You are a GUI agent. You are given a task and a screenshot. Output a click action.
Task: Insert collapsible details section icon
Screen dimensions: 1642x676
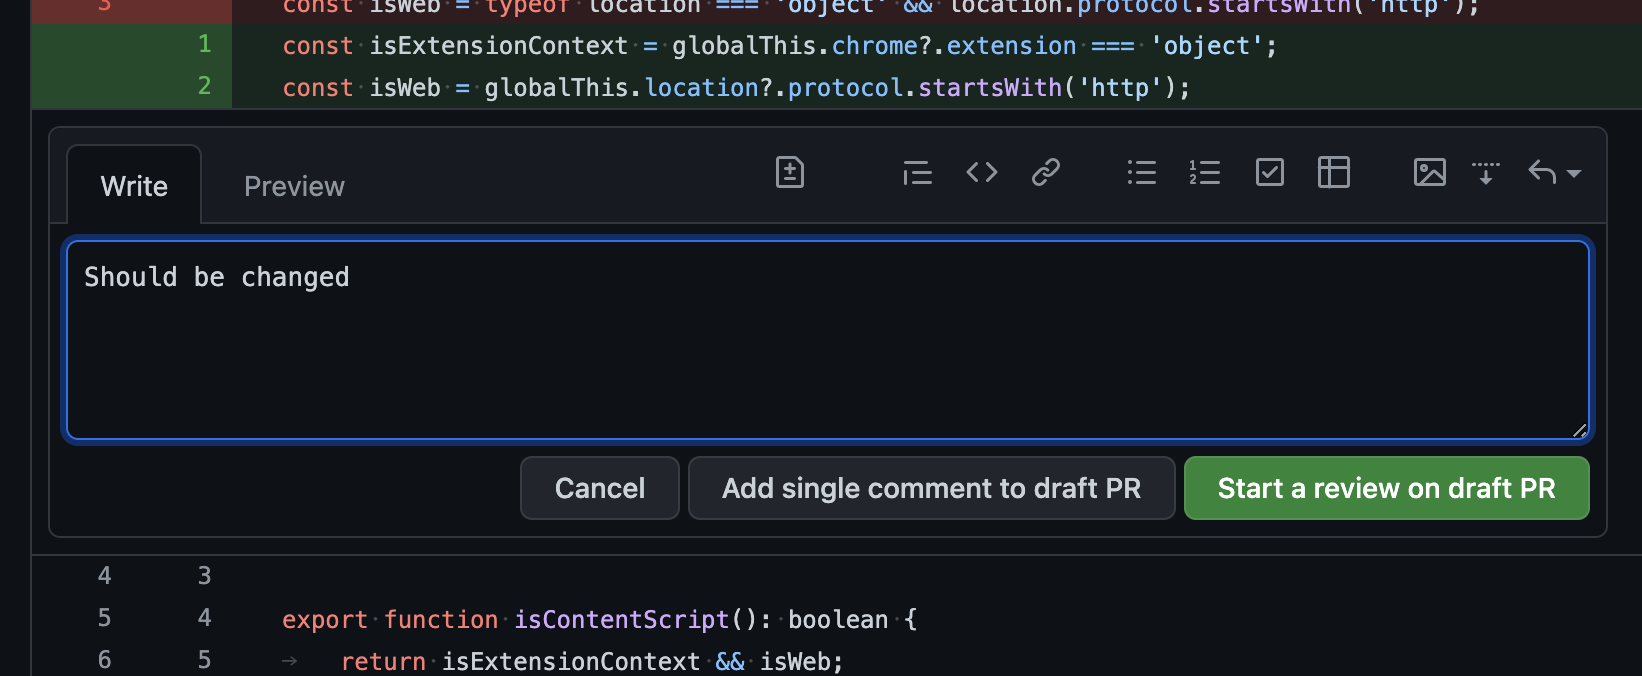click(x=1486, y=173)
